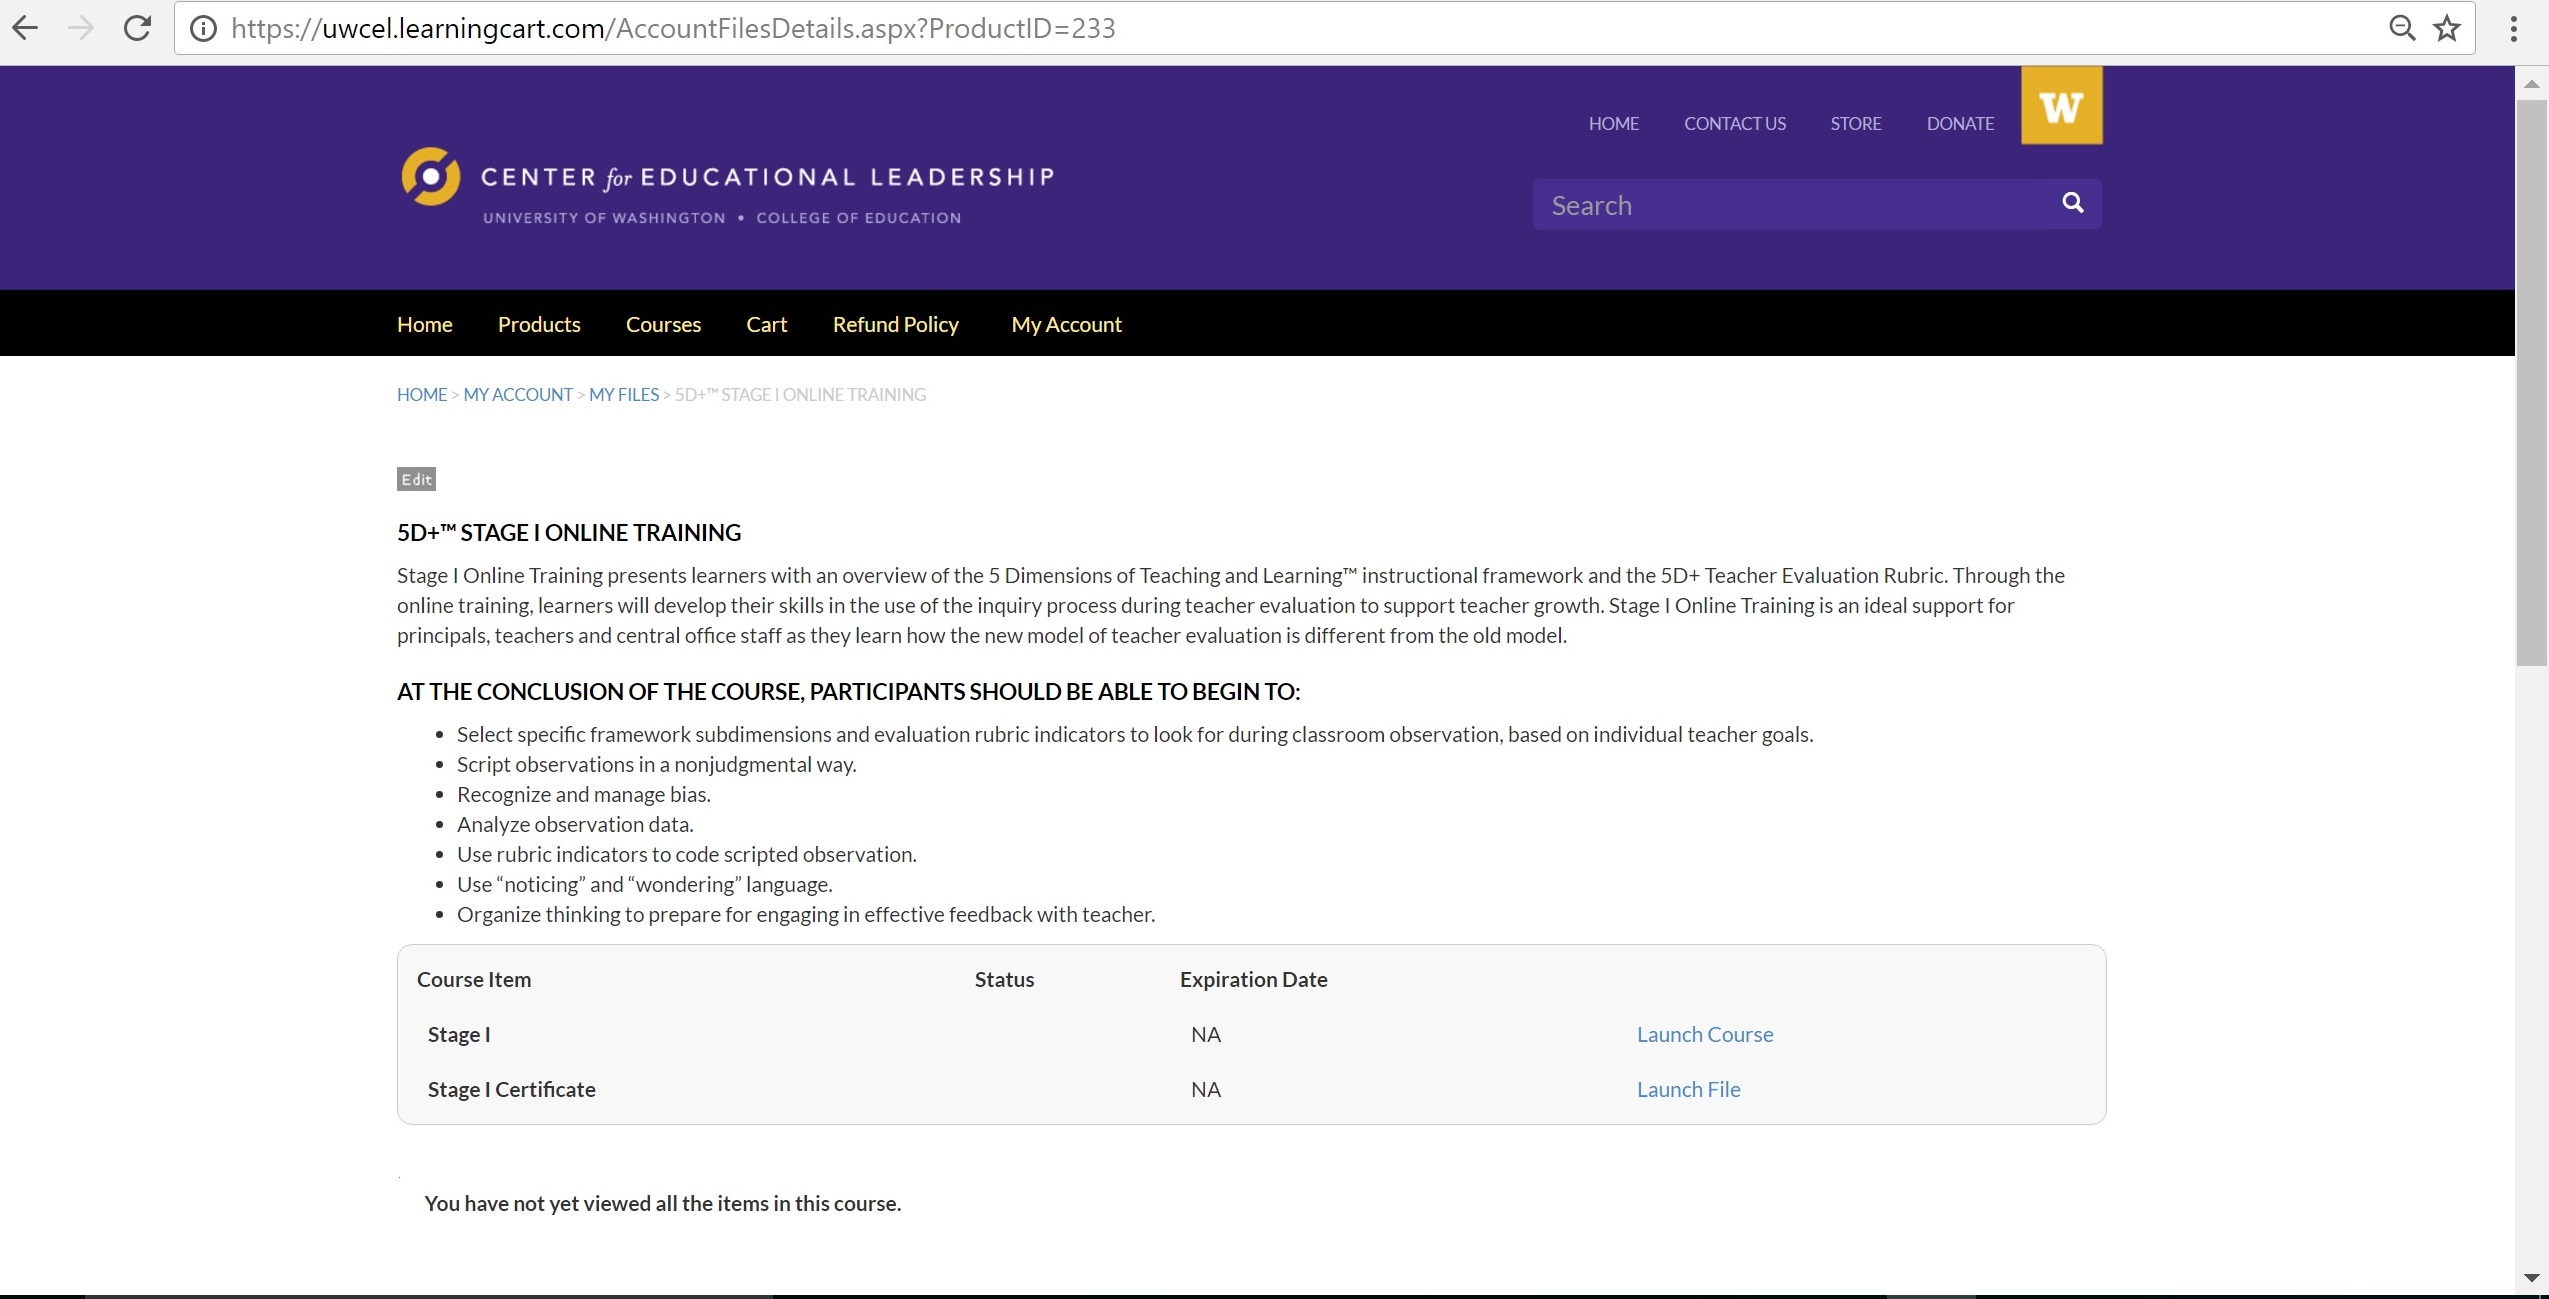Click the search magnifier button
This screenshot has width=2549, height=1299.
point(2073,203)
